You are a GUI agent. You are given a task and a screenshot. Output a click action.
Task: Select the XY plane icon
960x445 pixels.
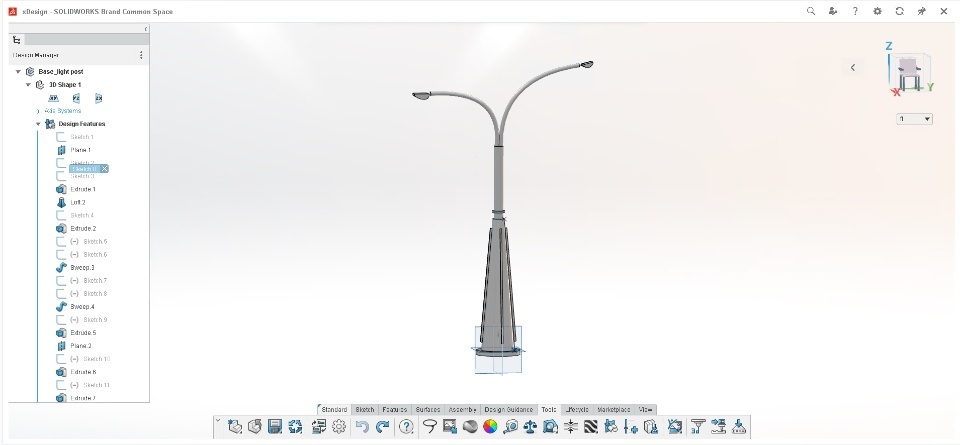pyautogui.click(x=53, y=98)
